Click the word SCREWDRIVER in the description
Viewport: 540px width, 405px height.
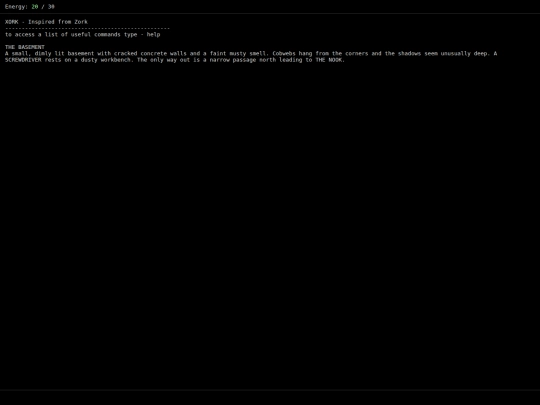[x=23, y=60]
